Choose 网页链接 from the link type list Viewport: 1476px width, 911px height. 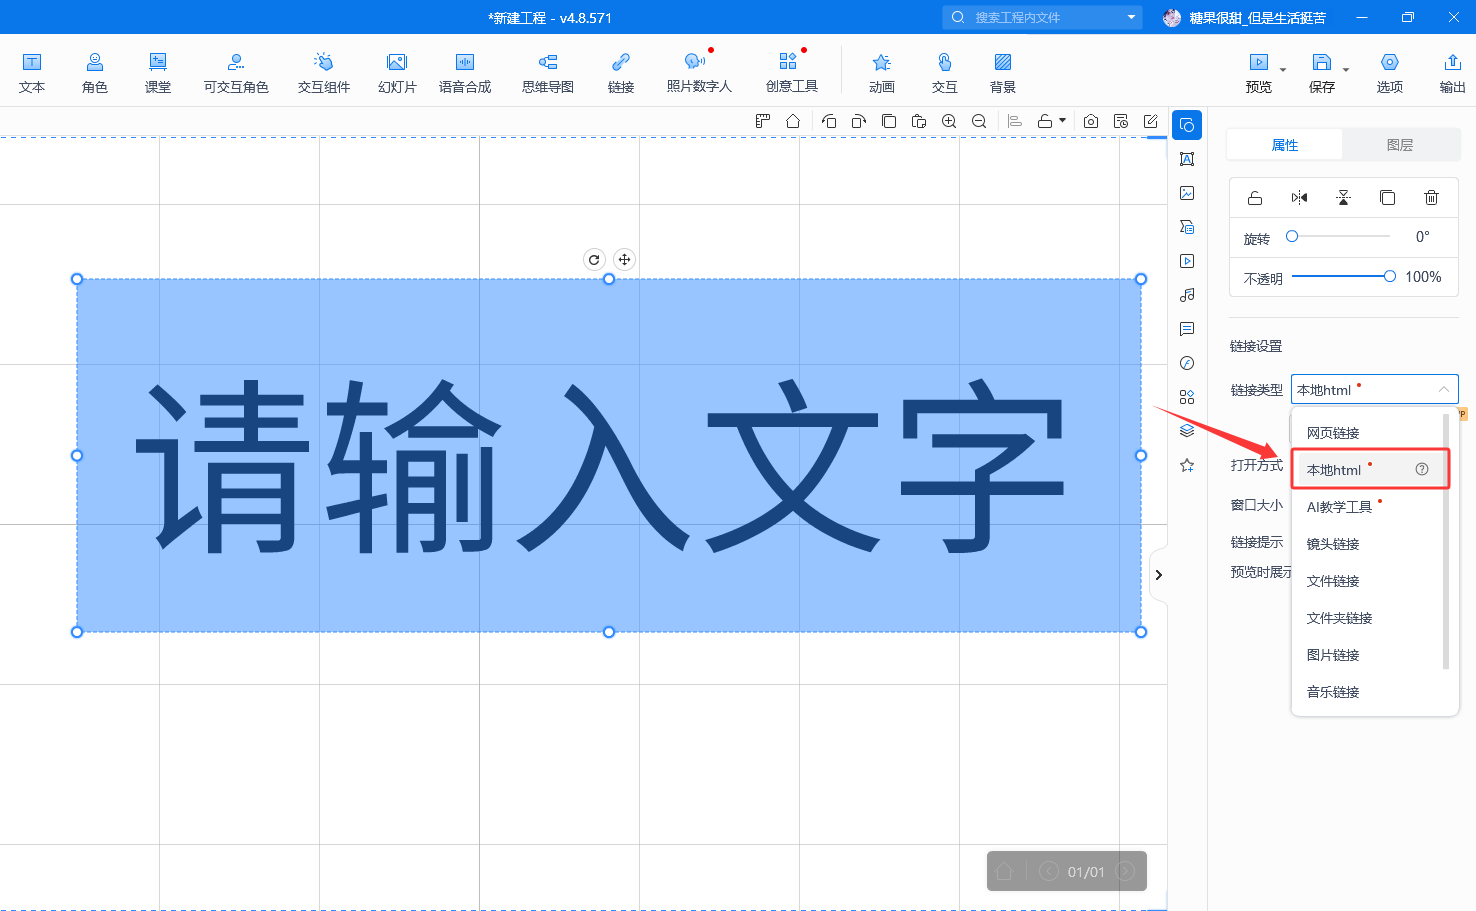1333,433
